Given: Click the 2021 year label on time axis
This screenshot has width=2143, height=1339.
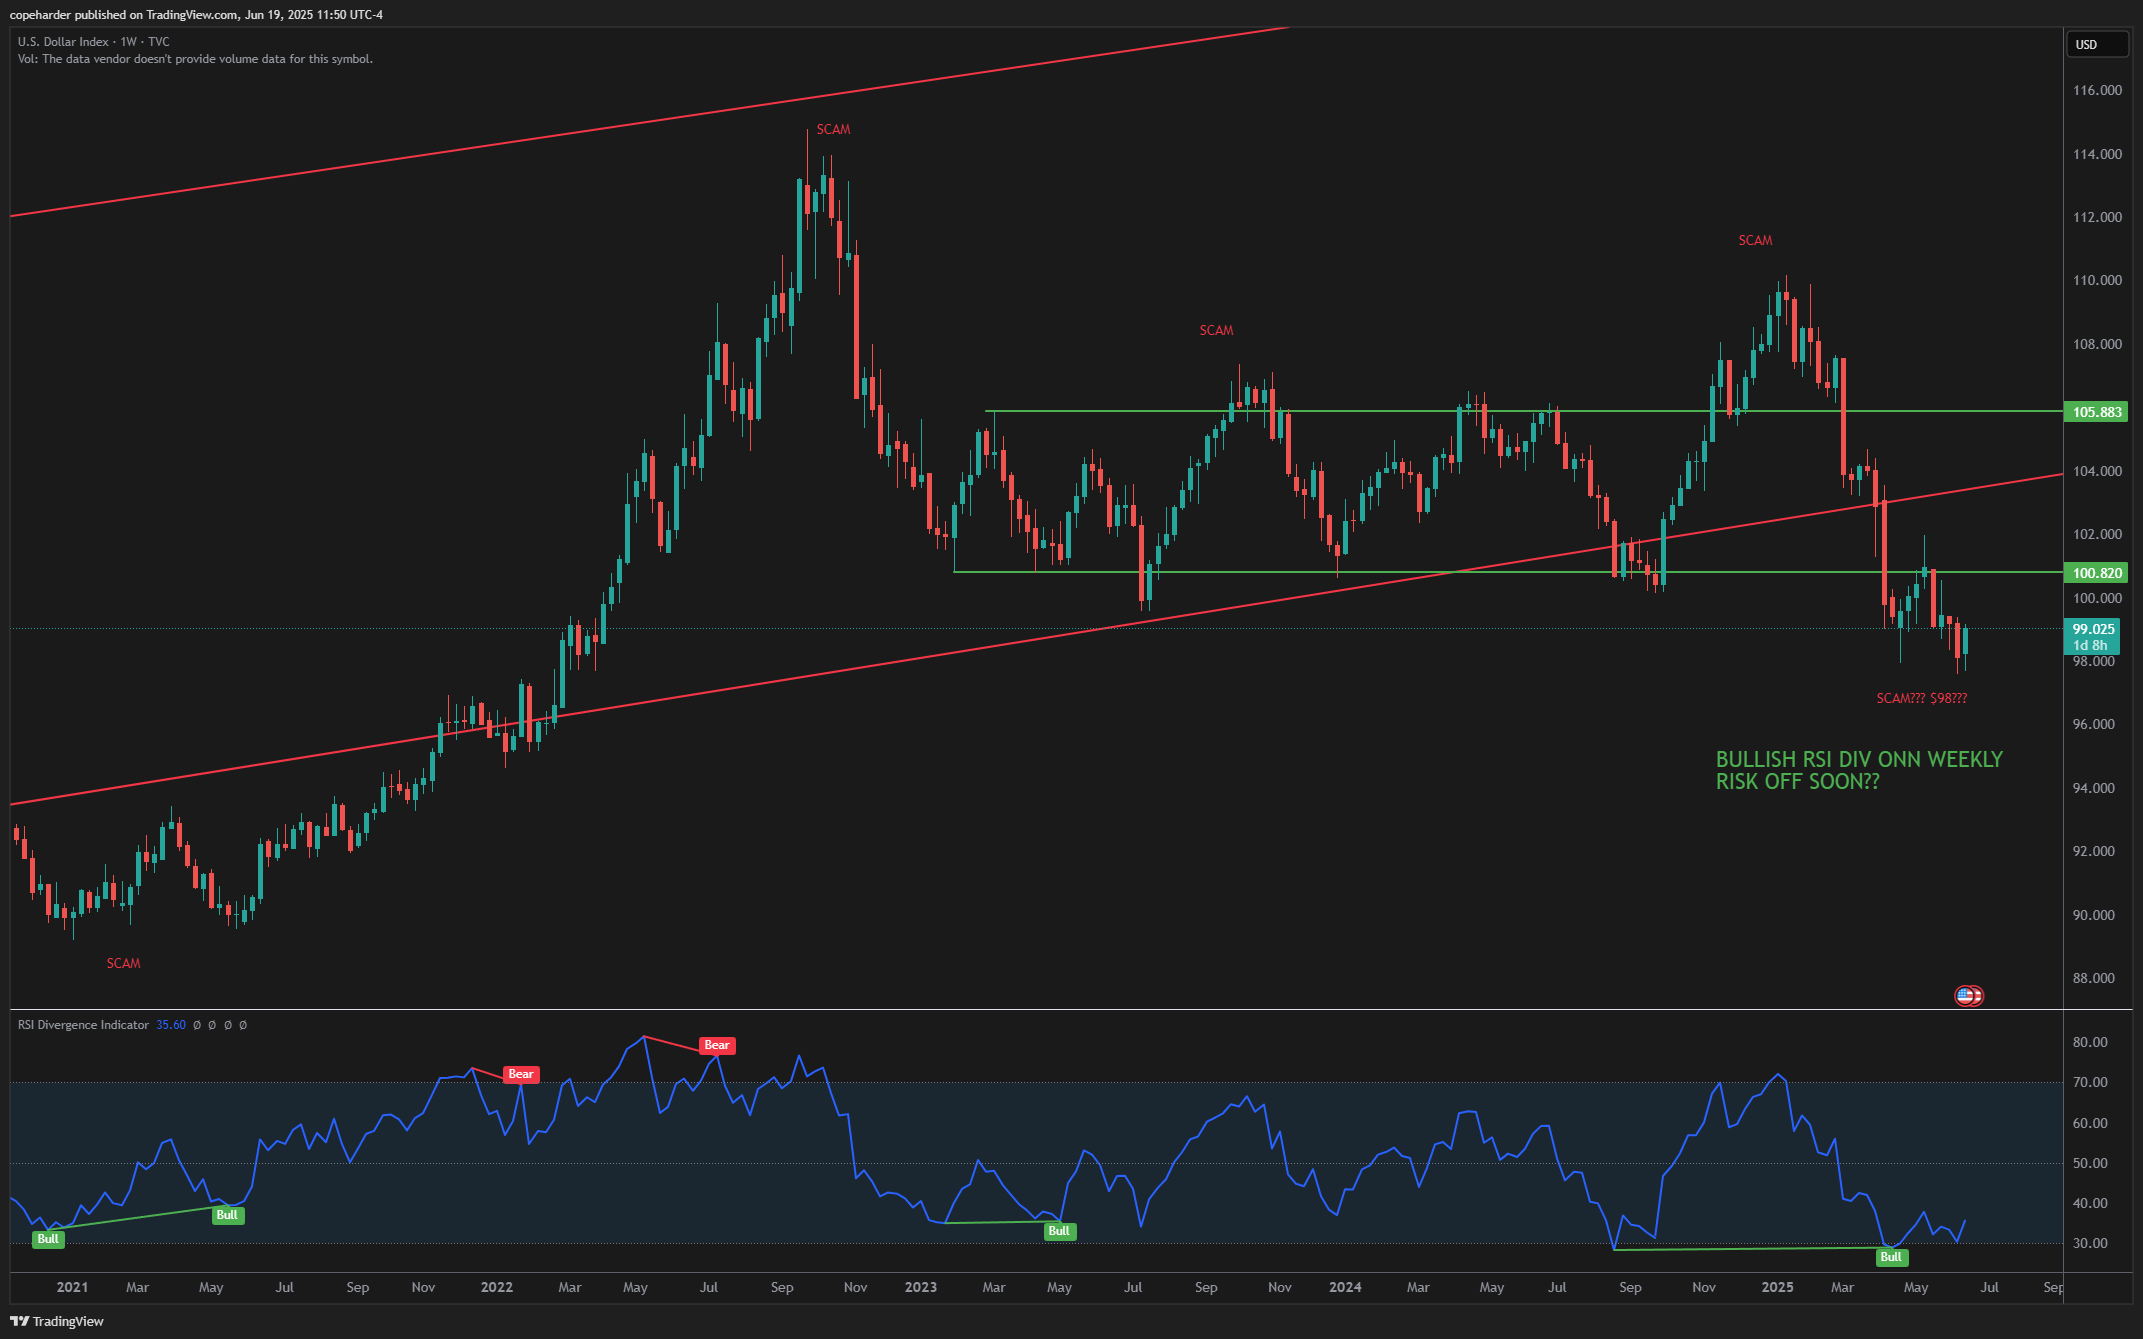Looking at the screenshot, I should pyautogui.click(x=72, y=1287).
